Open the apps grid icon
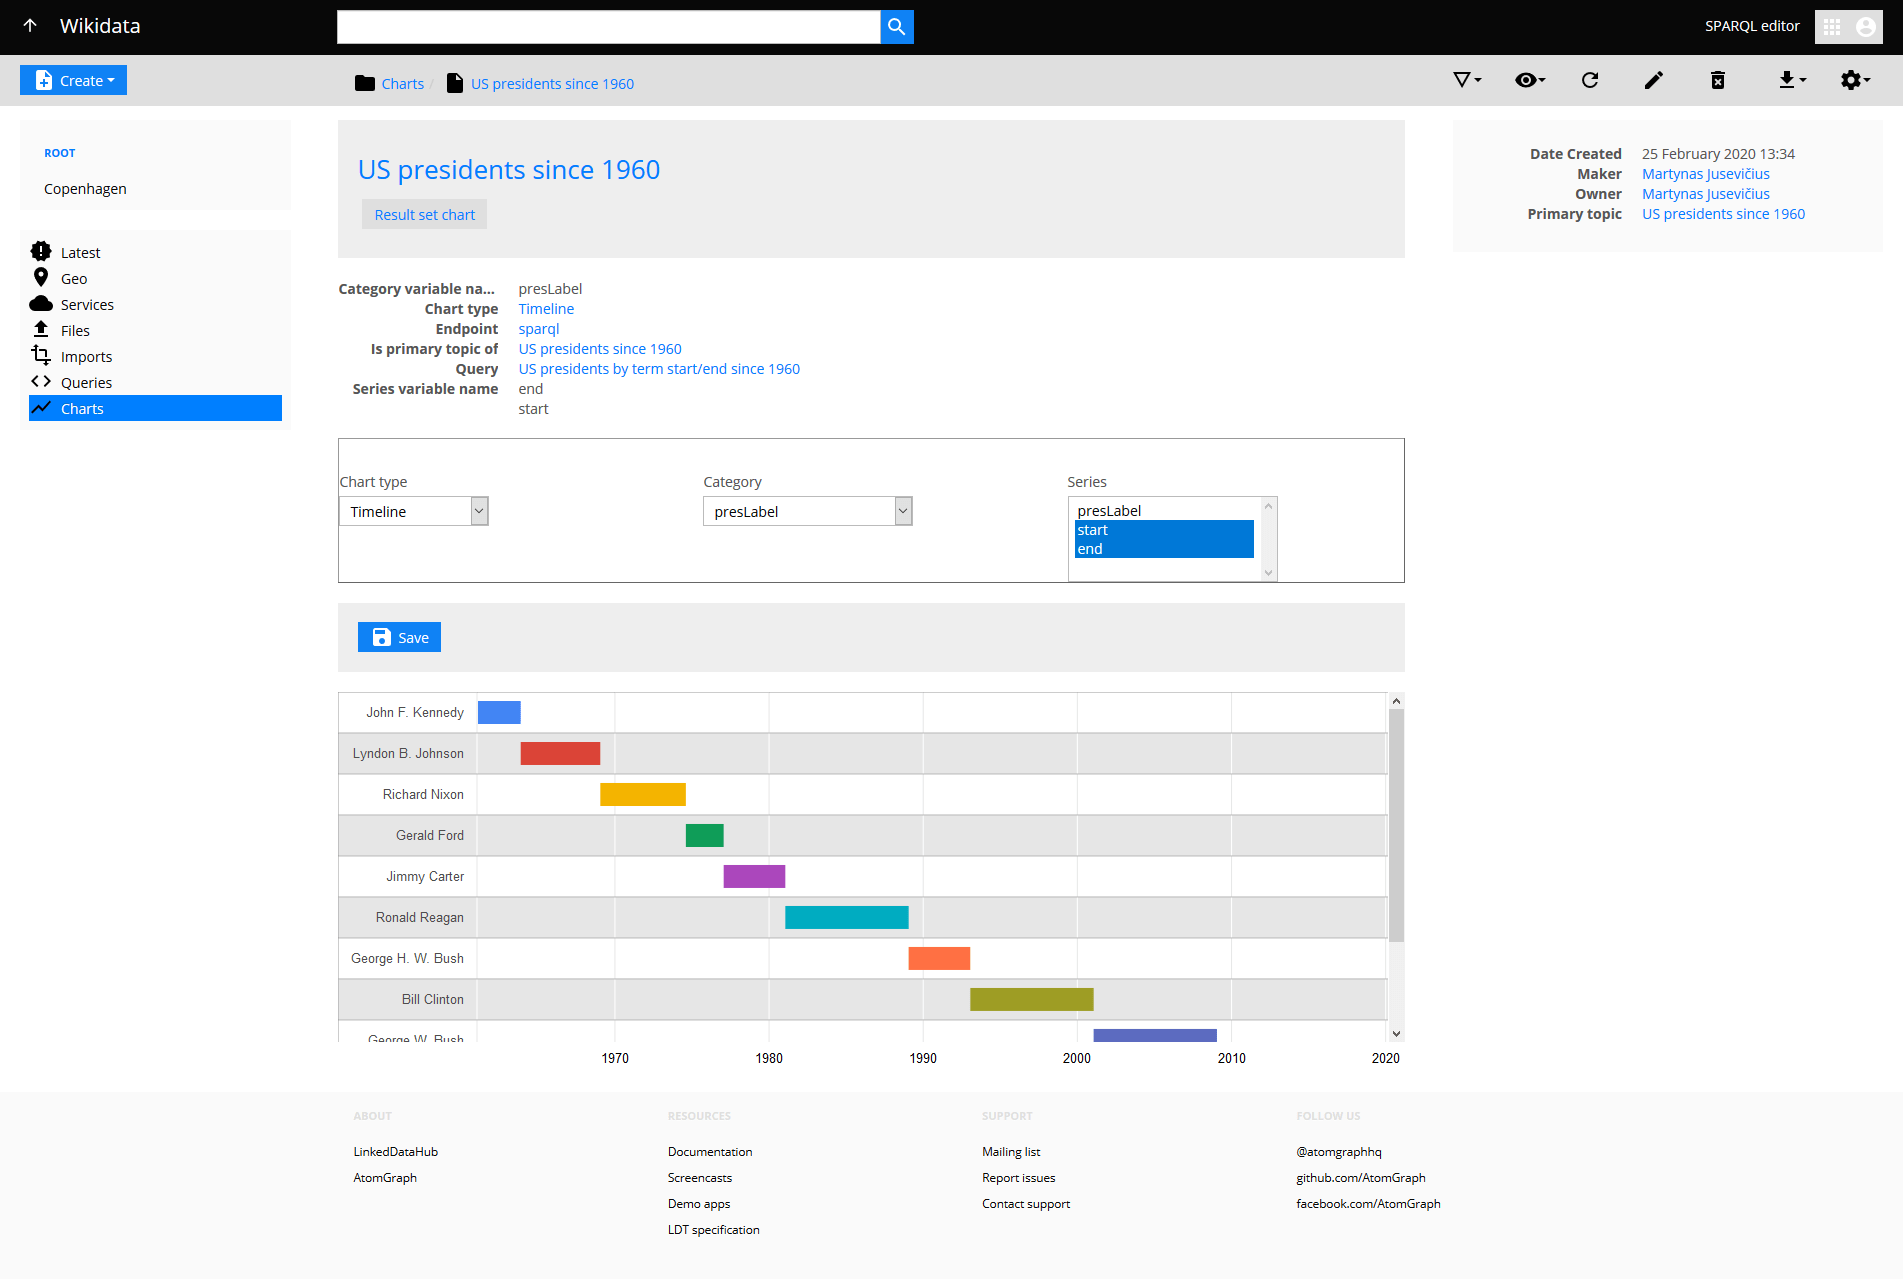Screen dimensions: 1903x1279 pyautogui.click(x=1832, y=27)
